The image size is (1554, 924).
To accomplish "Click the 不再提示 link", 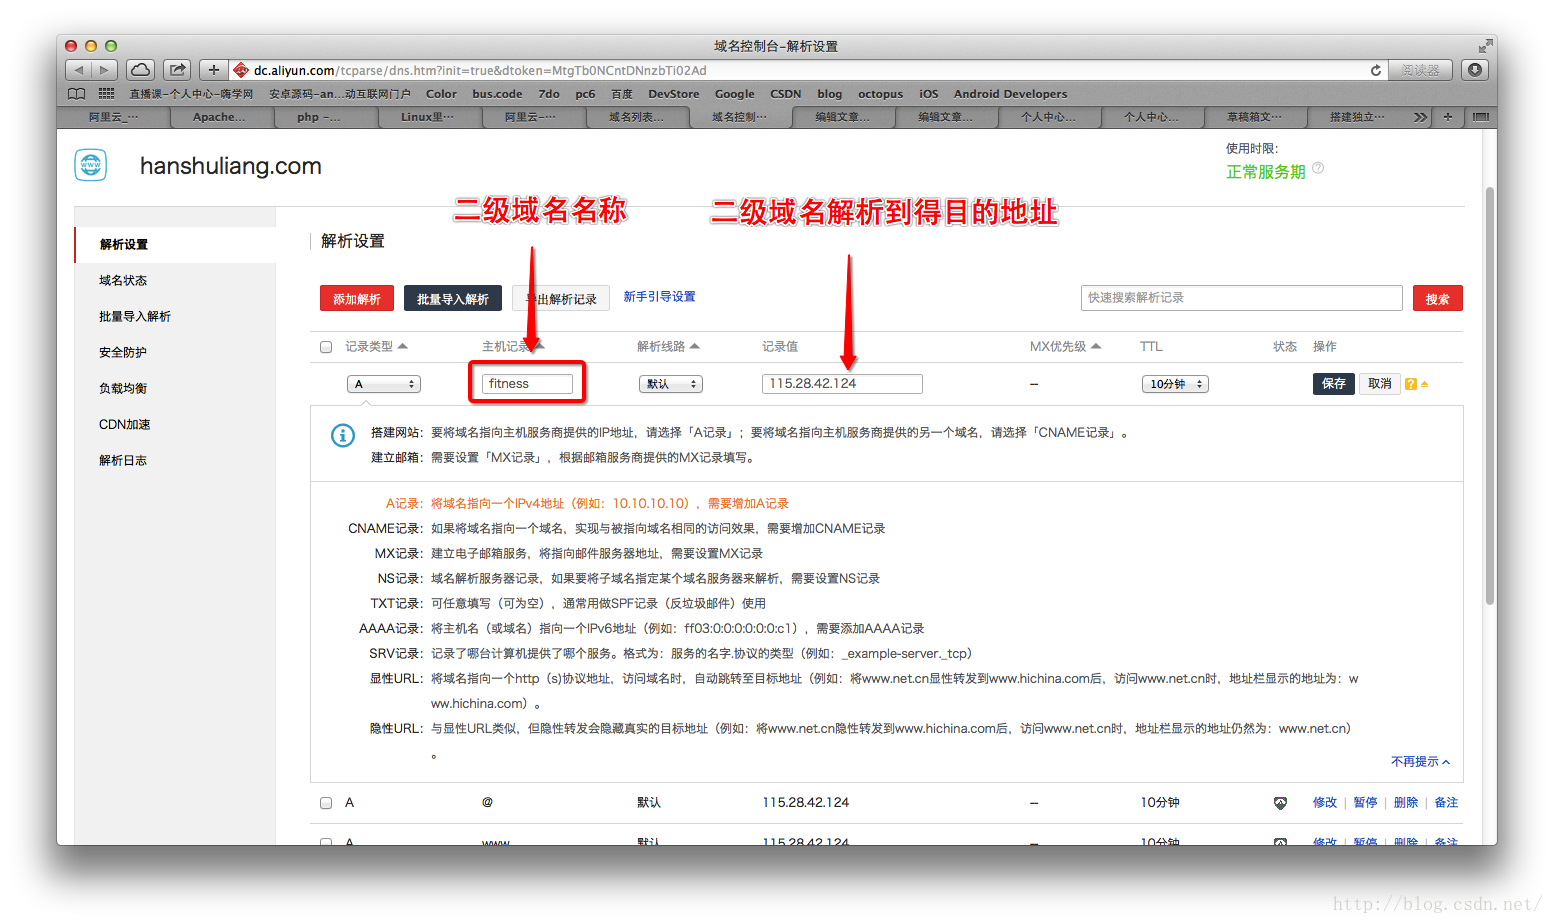I will point(1414,762).
